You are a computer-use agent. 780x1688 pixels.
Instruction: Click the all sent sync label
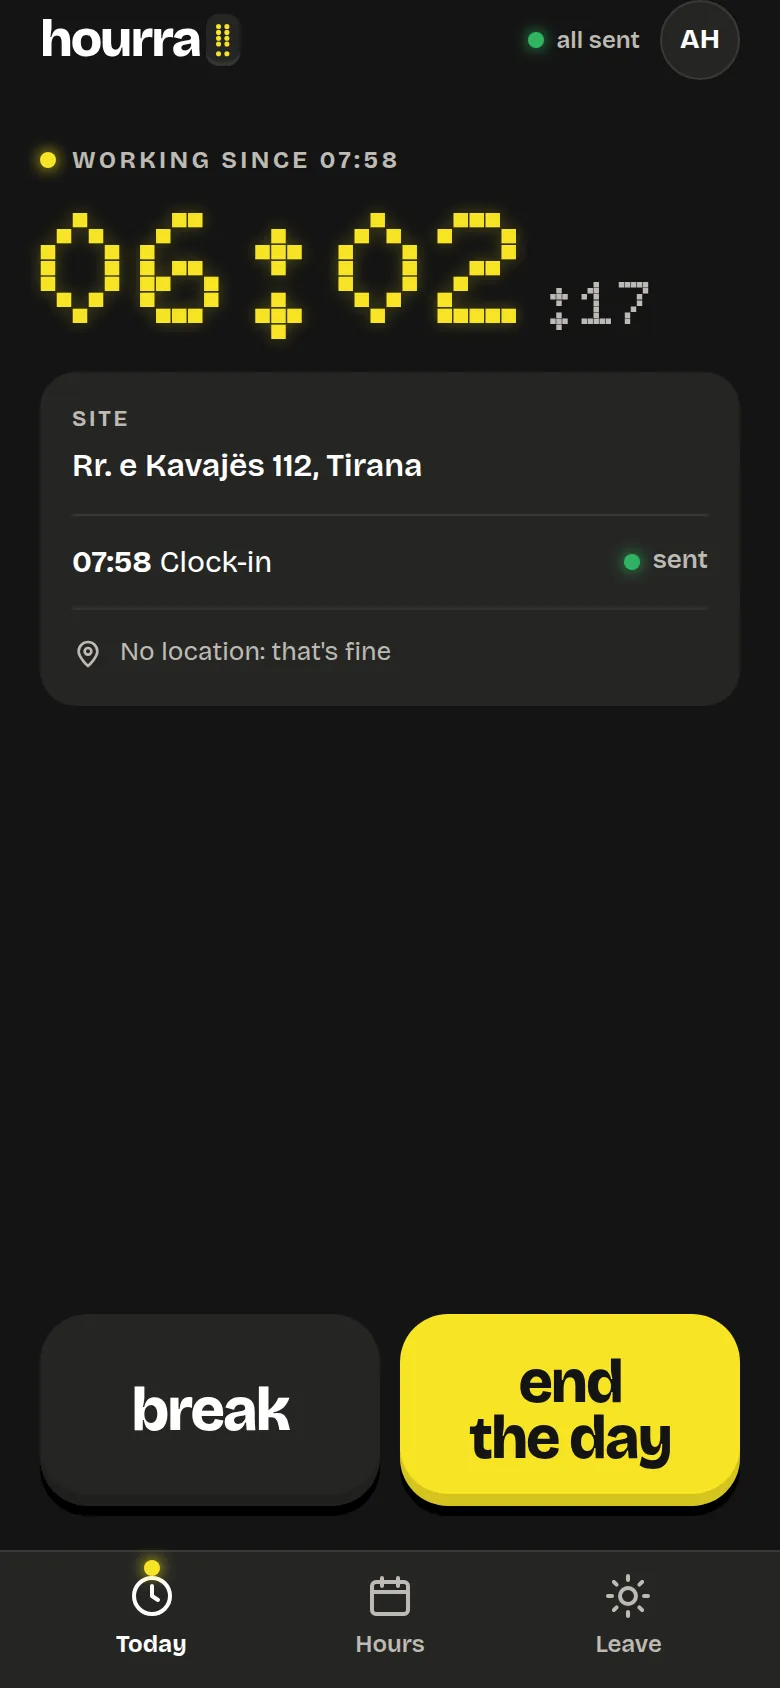pos(597,40)
